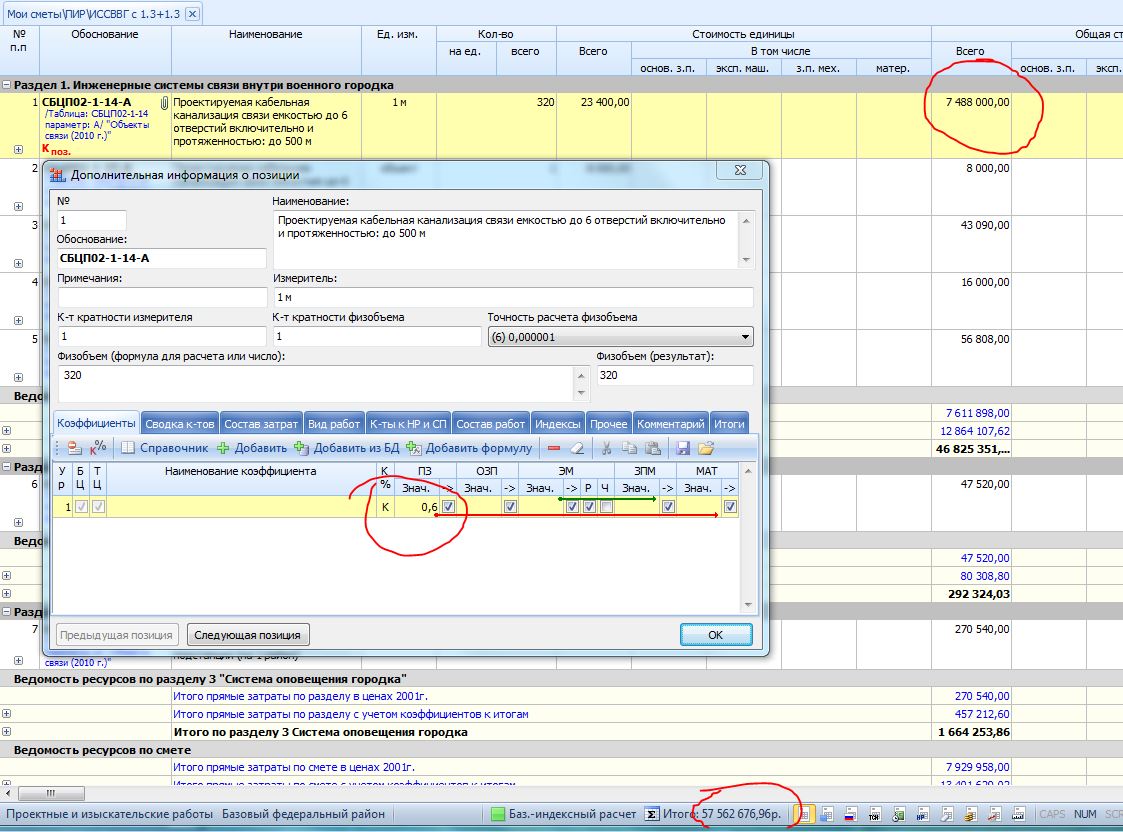Click the sigma icon next to Итого
This screenshot has width=1123, height=832.
[652, 814]
